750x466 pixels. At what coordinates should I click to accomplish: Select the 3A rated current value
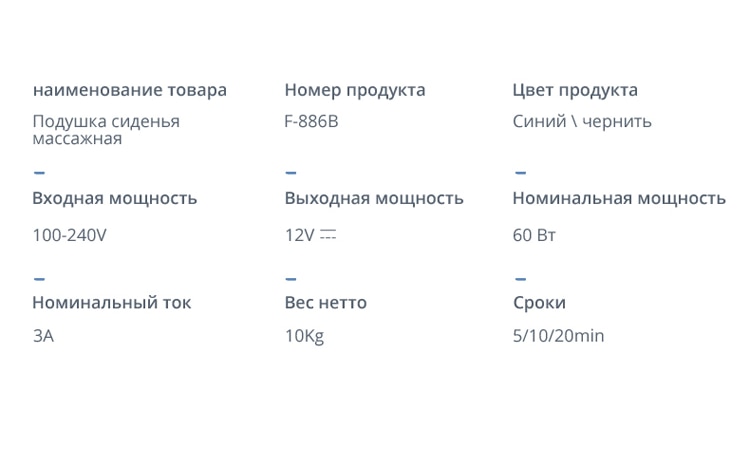pyautogui.click(x=43, y=336)
